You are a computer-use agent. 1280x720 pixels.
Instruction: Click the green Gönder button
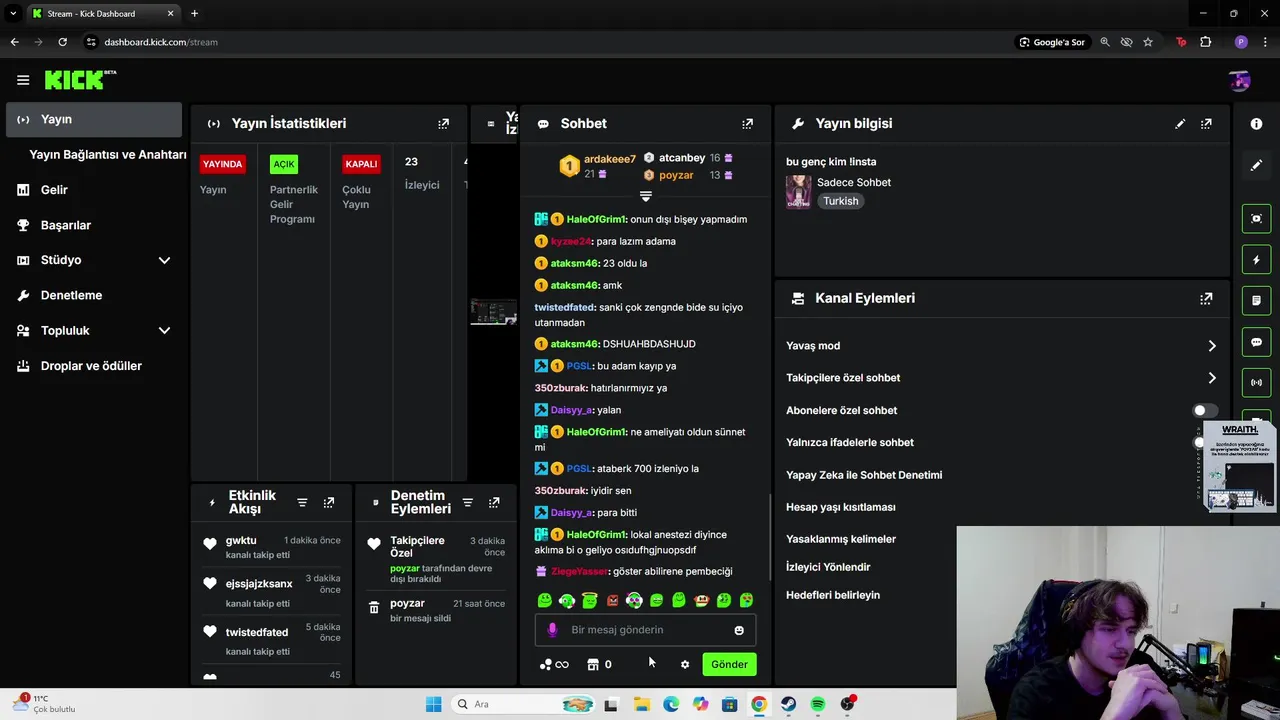point(729,664)
